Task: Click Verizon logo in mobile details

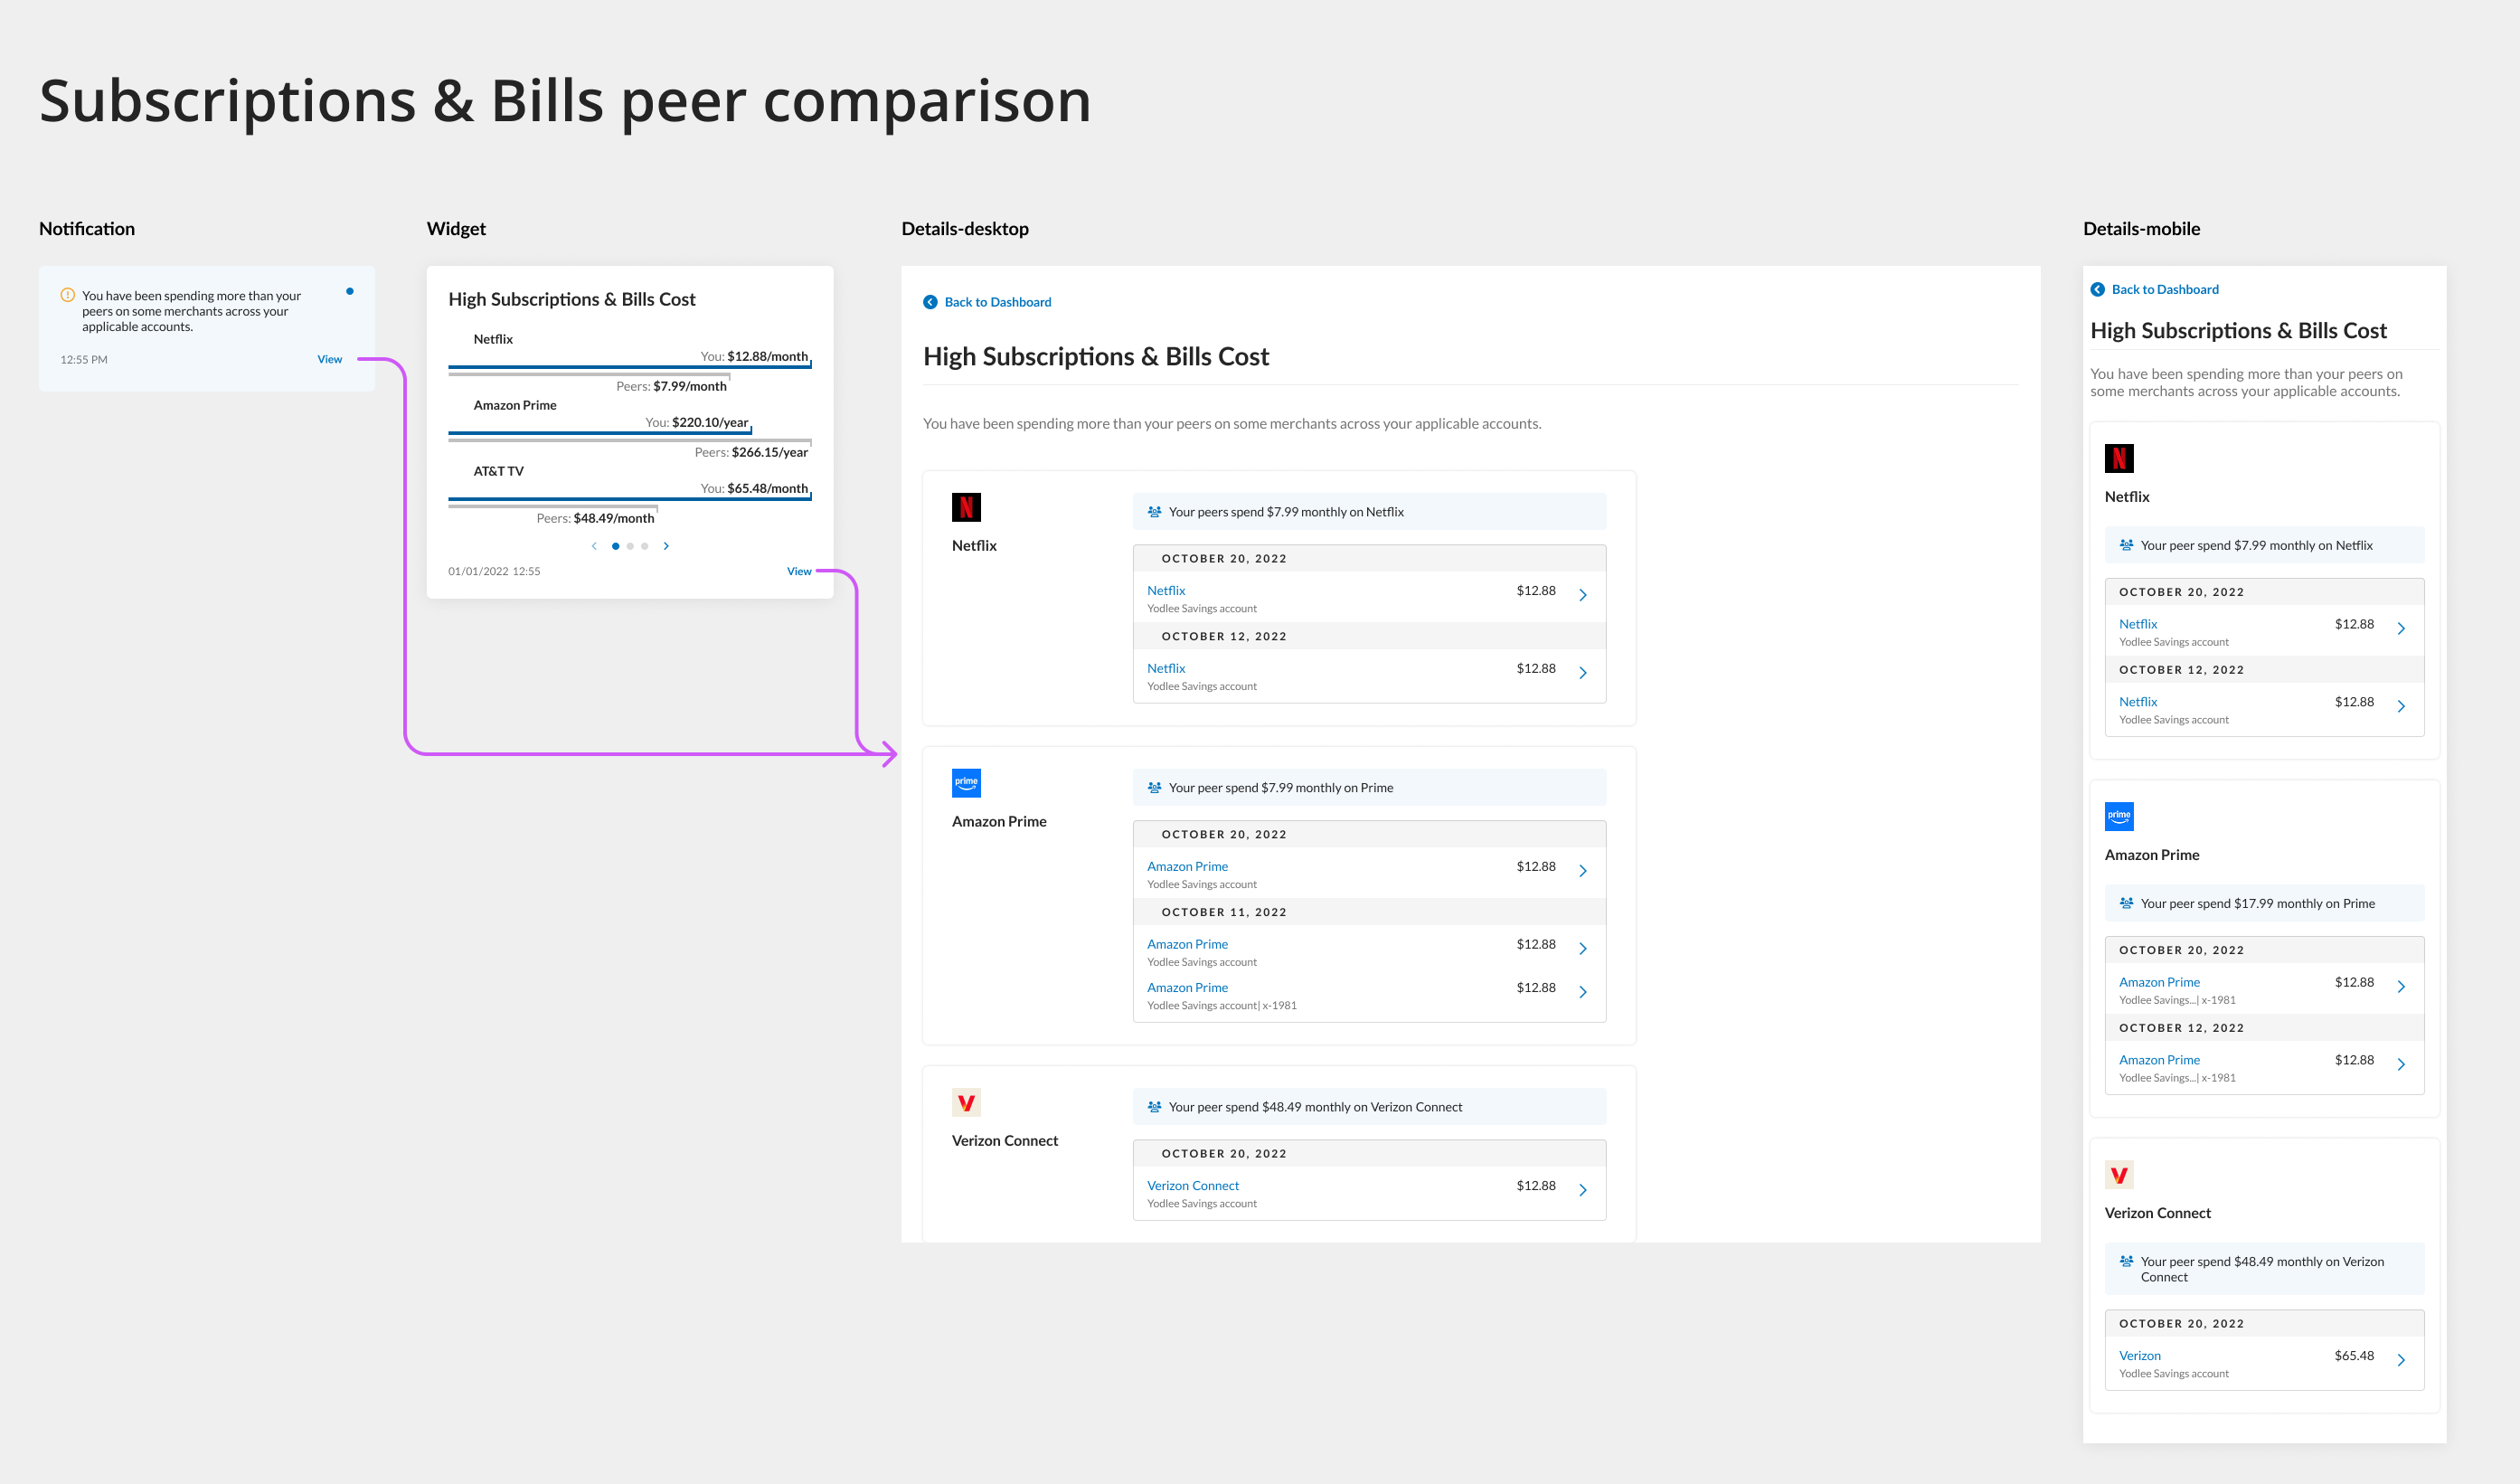Action: (x=2119, y=1174)
